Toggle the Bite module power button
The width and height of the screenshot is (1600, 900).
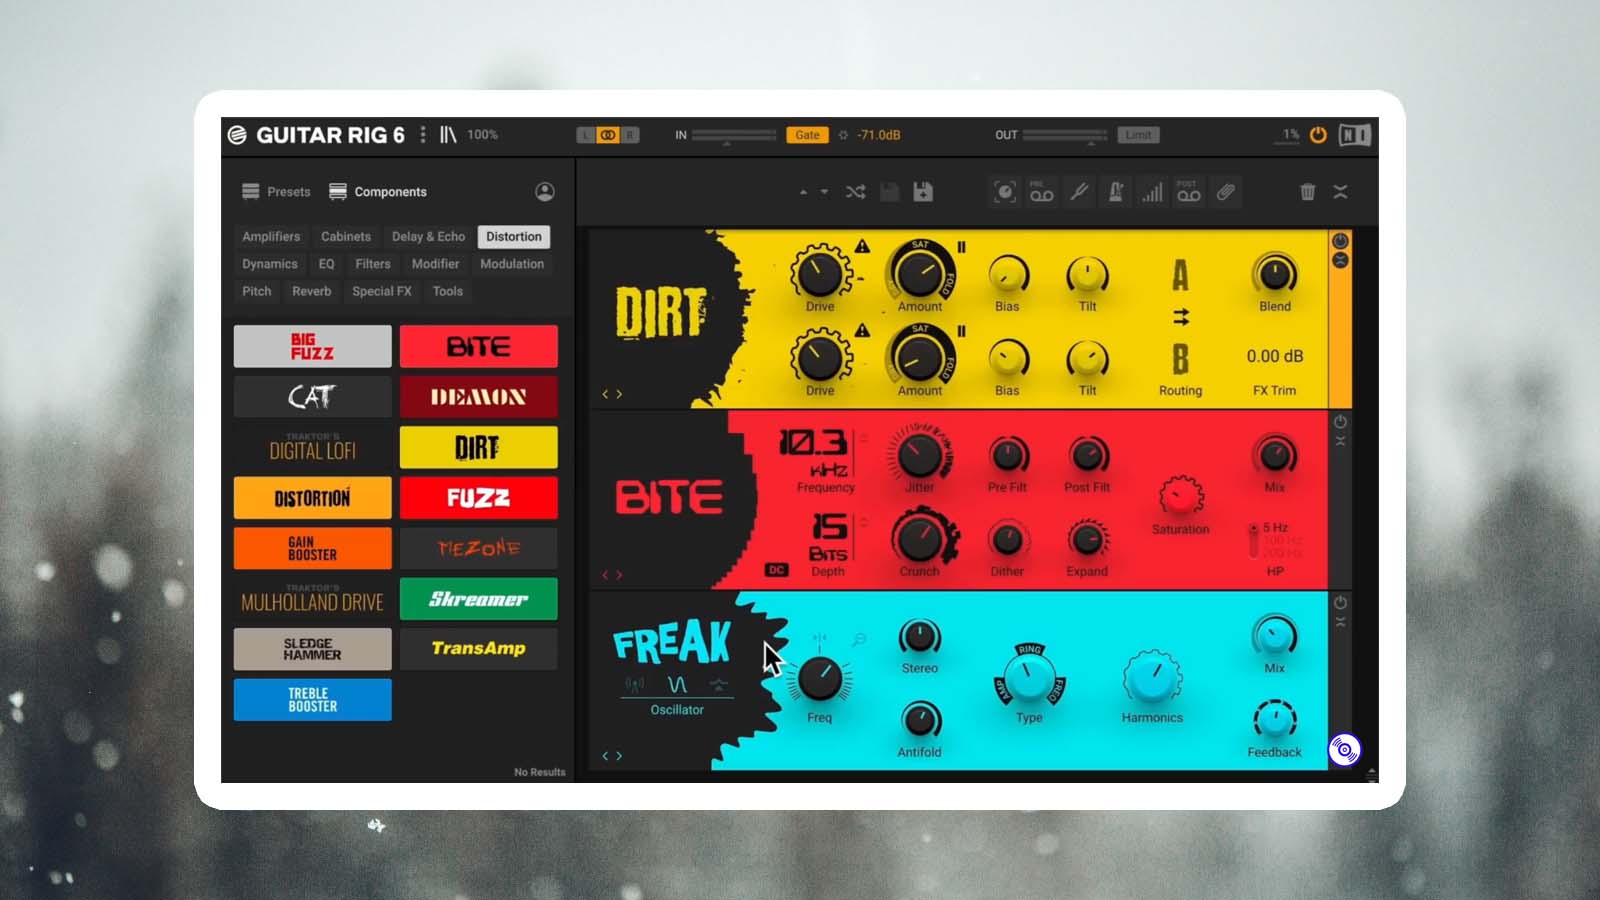click(1340, 422)
